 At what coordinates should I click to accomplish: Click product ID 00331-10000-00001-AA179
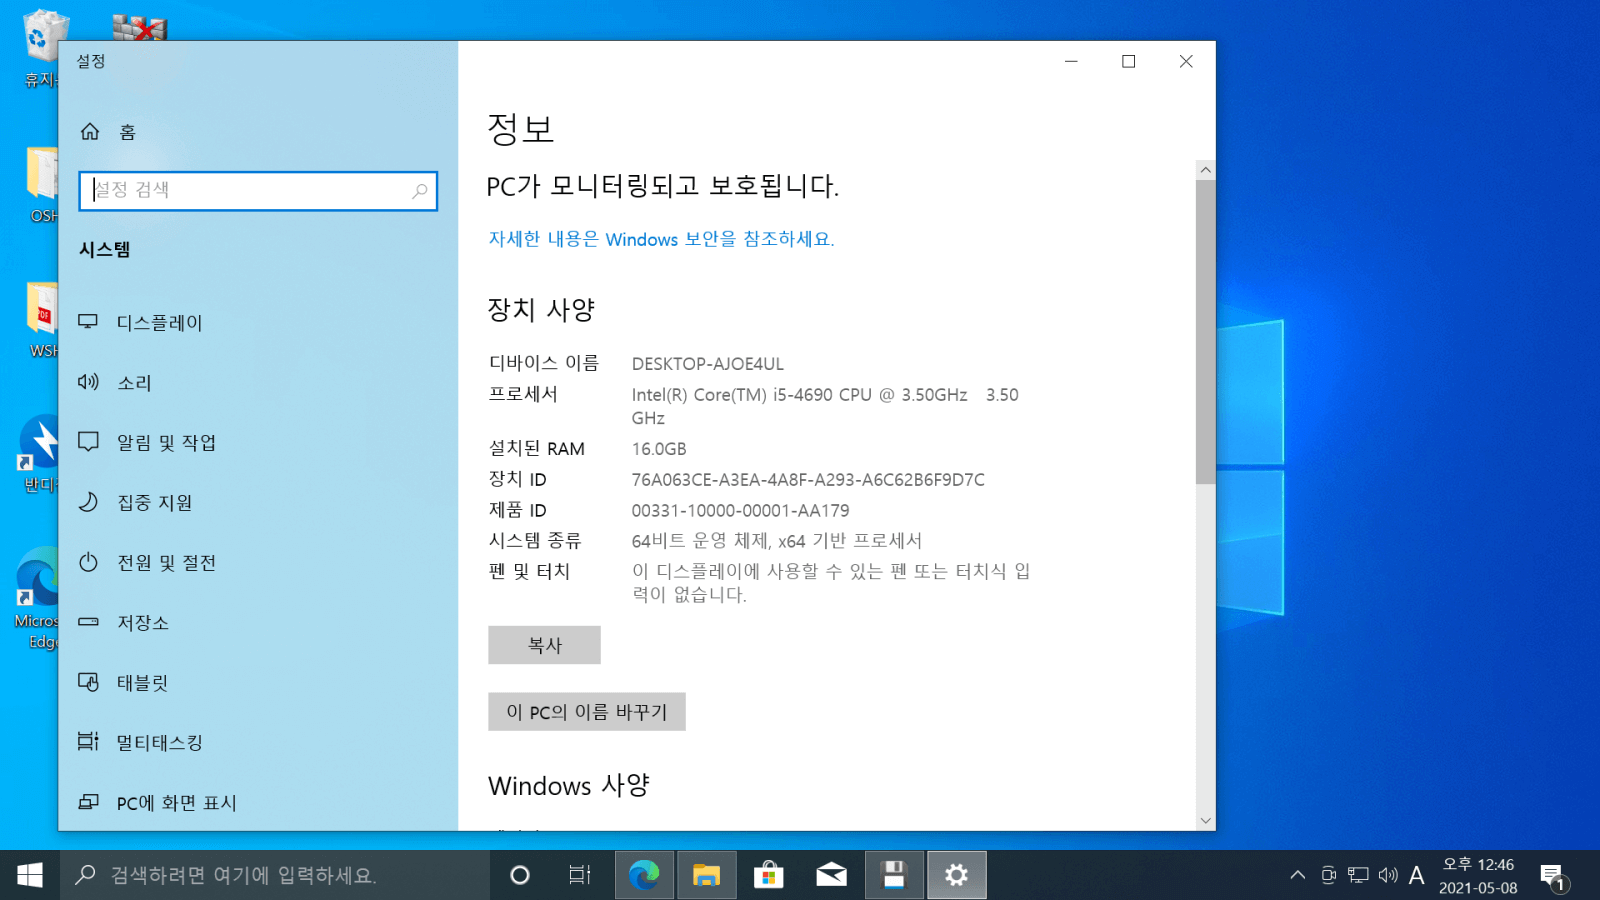pos(740,510)
